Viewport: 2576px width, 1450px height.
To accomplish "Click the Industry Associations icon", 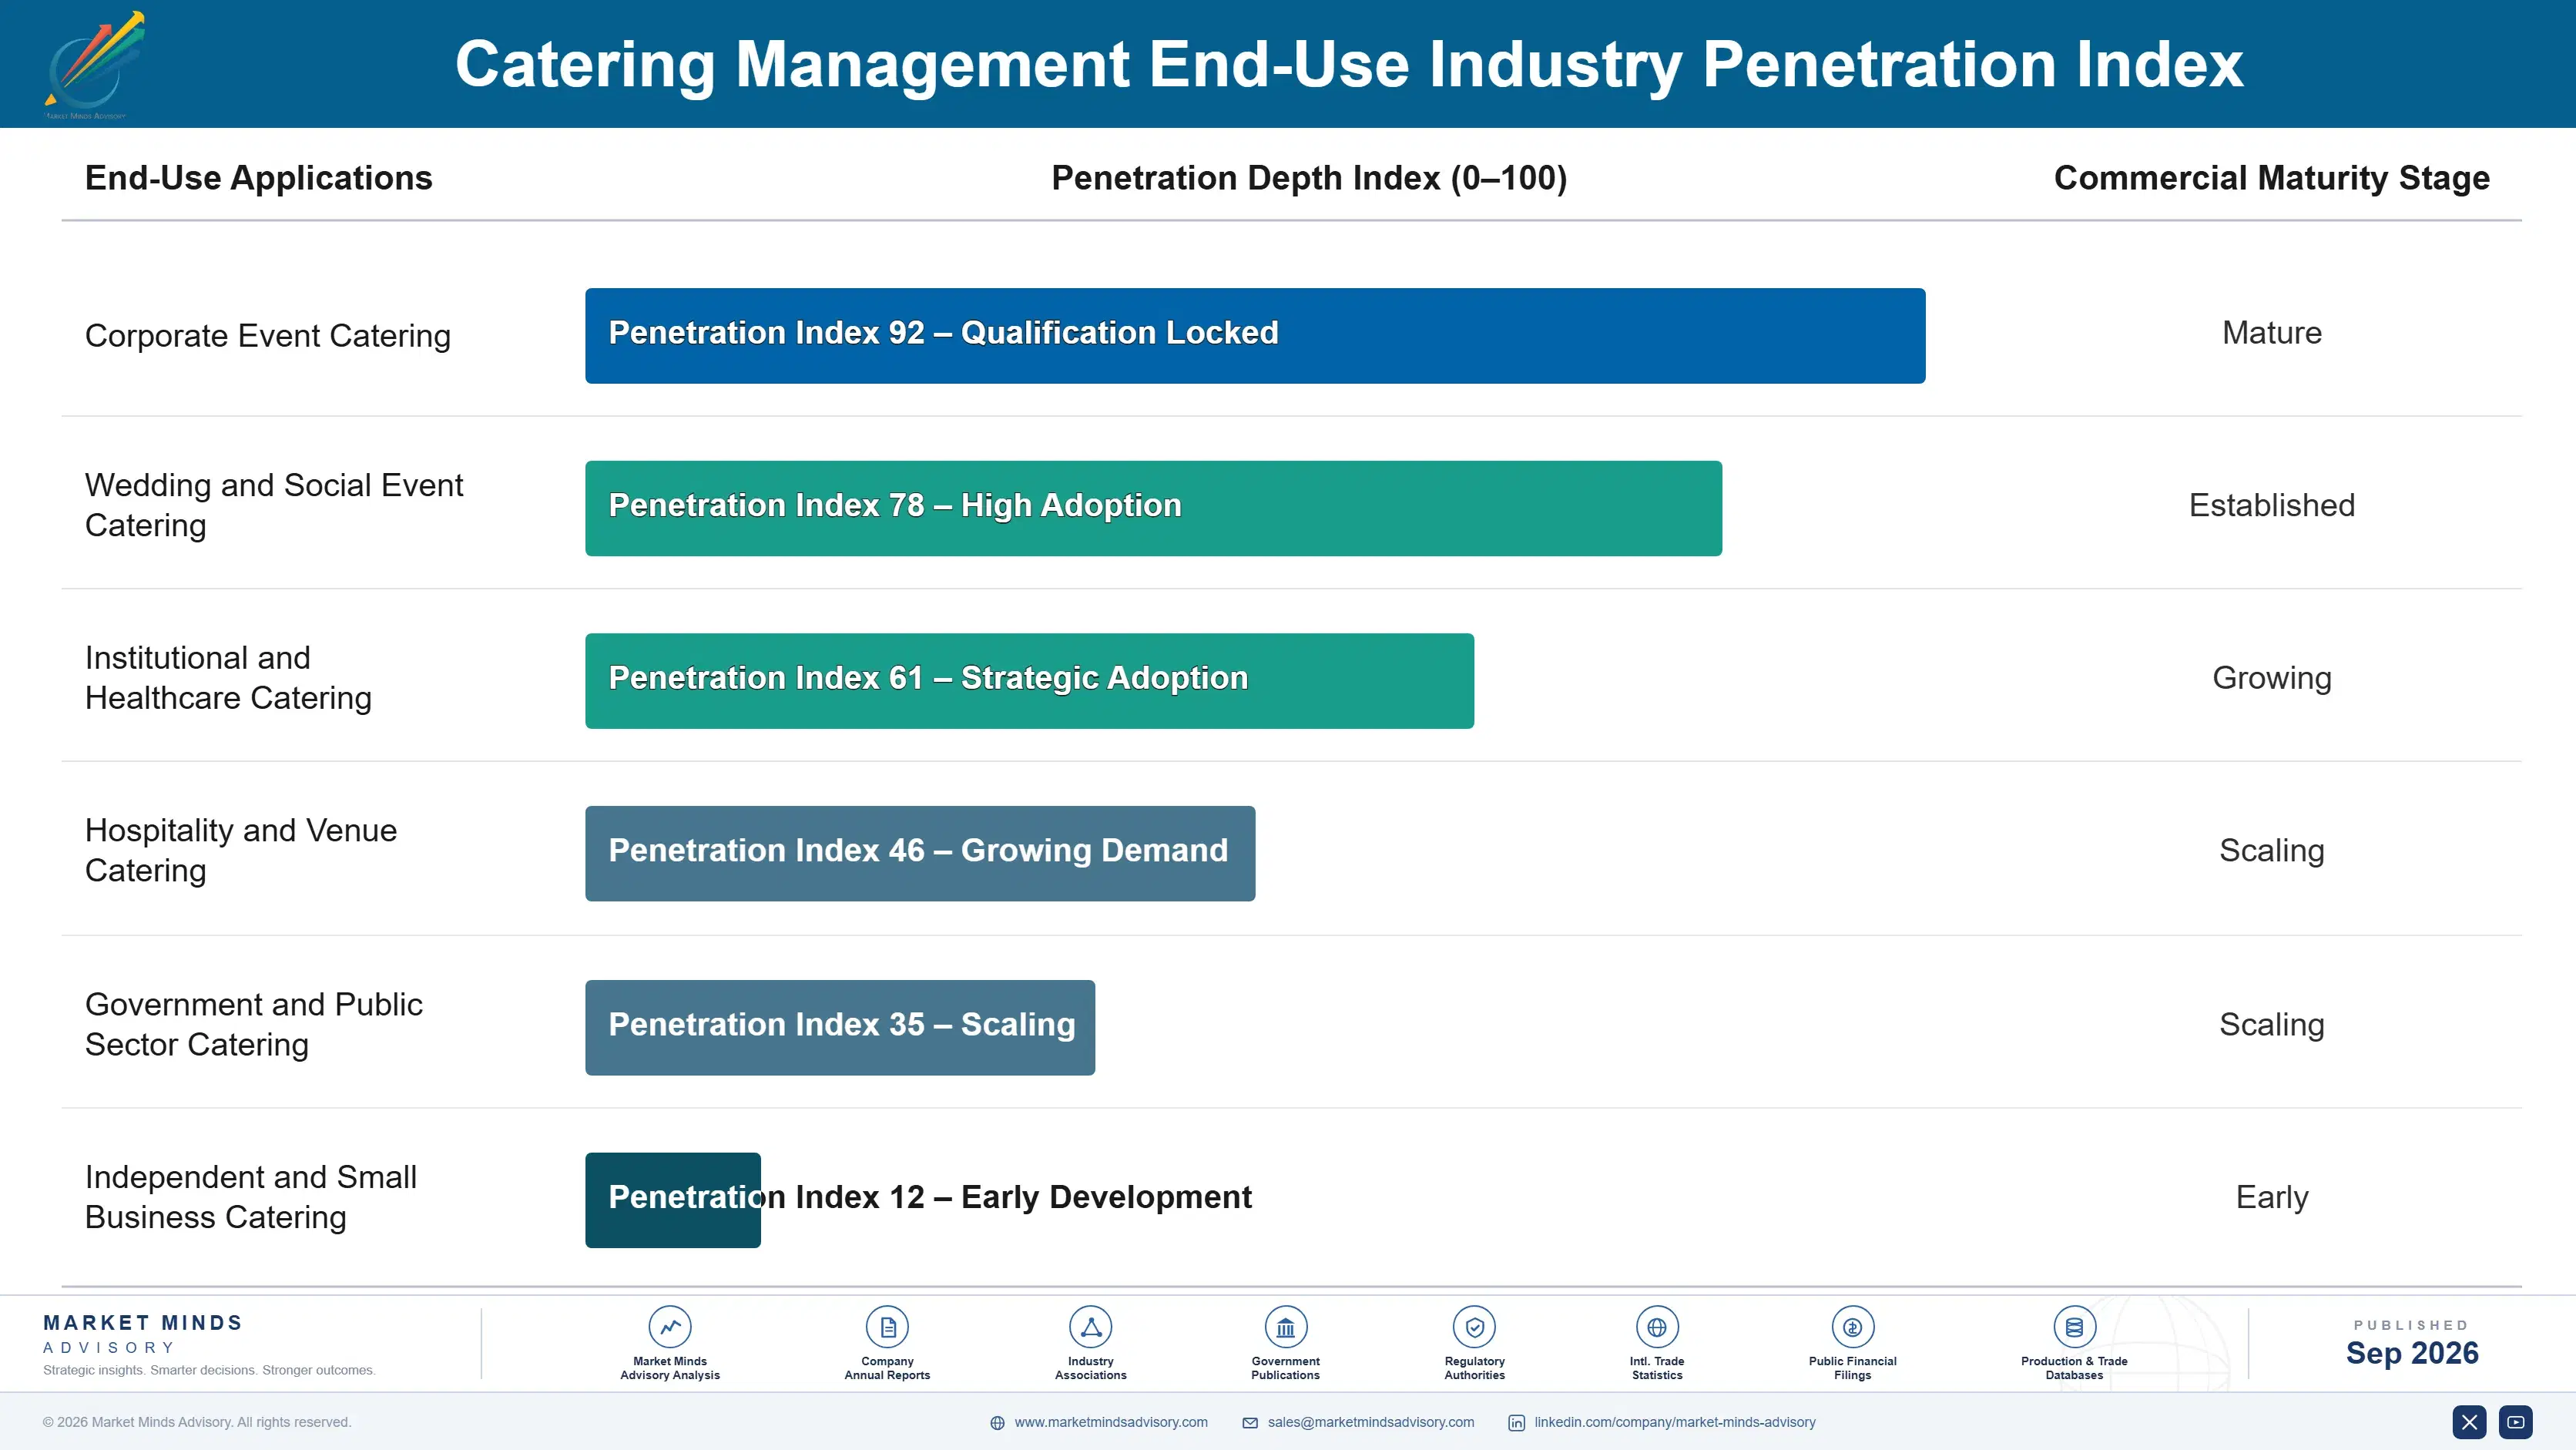I will [x=1090, y=1327].
